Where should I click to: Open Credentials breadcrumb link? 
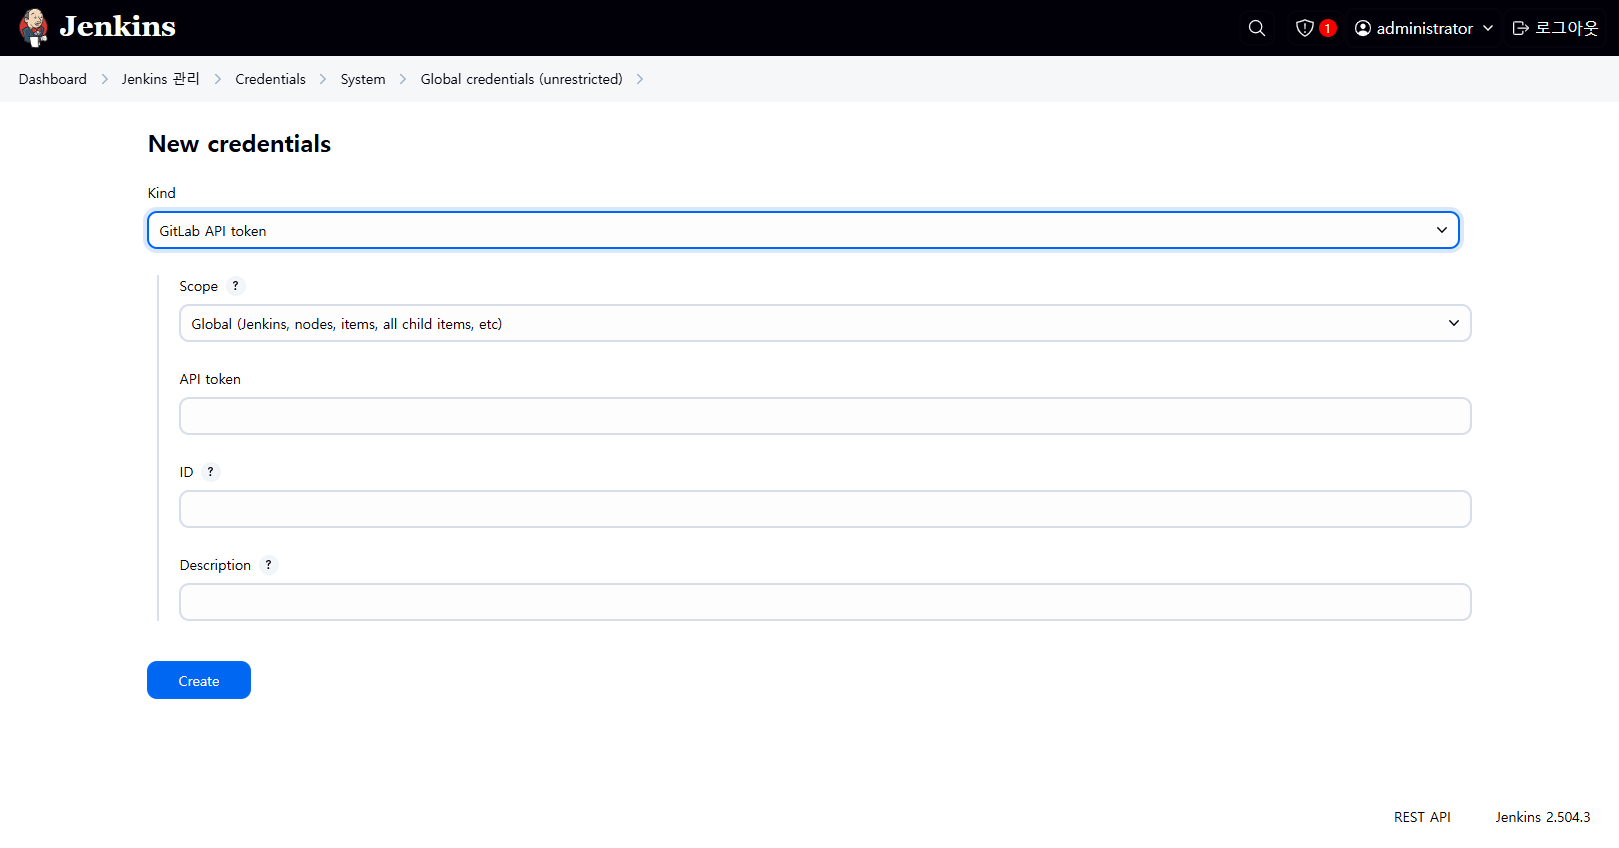click(270, 79)
